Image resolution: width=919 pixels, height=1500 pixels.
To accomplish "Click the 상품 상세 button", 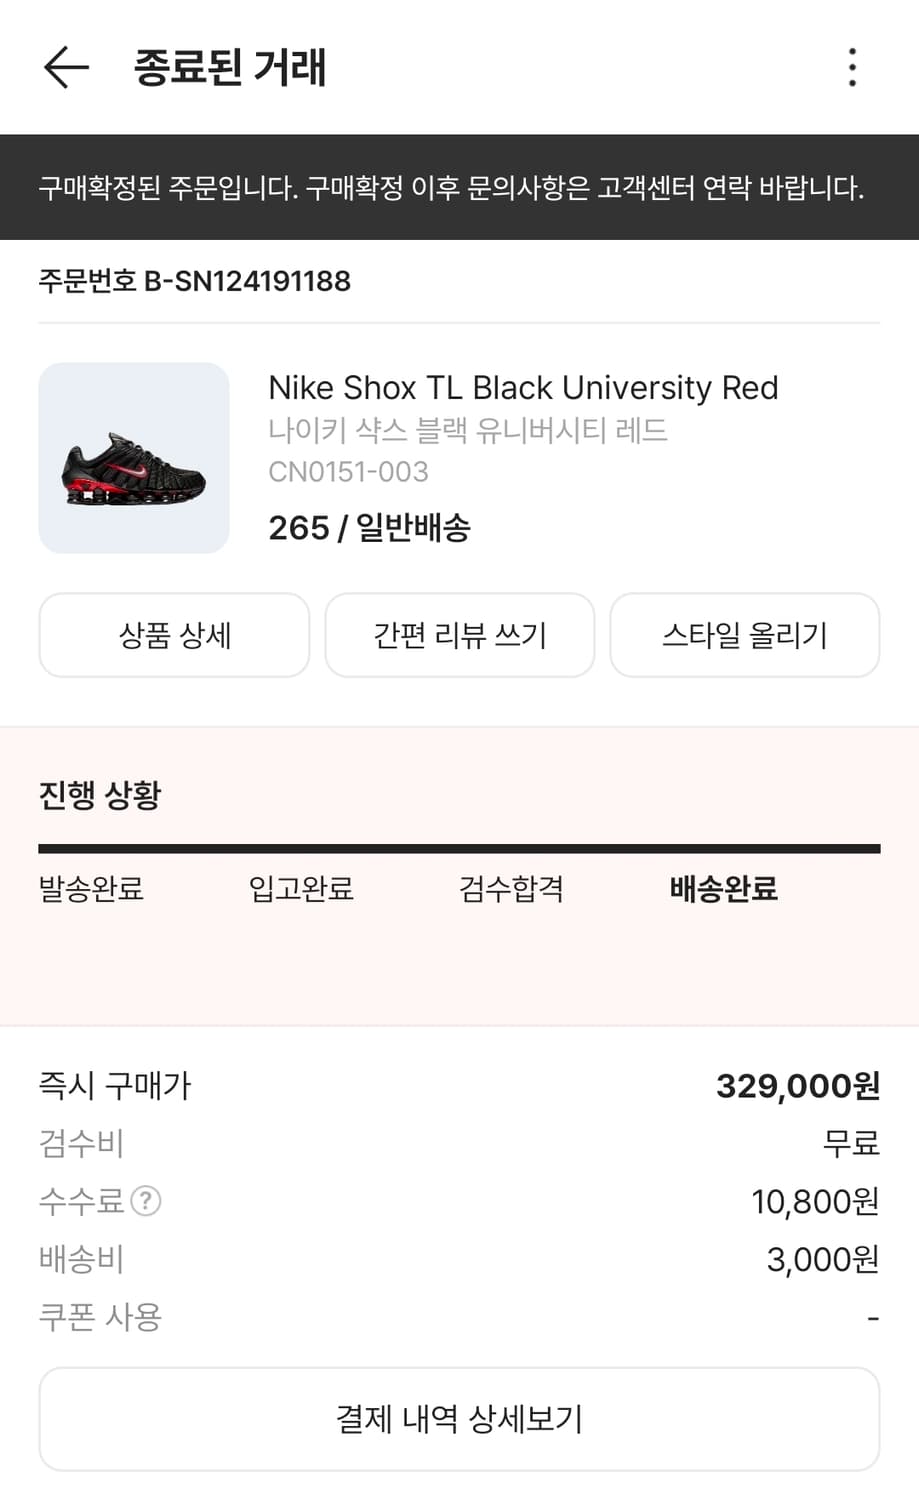I will pyautogui.click(x=174, y=635).
